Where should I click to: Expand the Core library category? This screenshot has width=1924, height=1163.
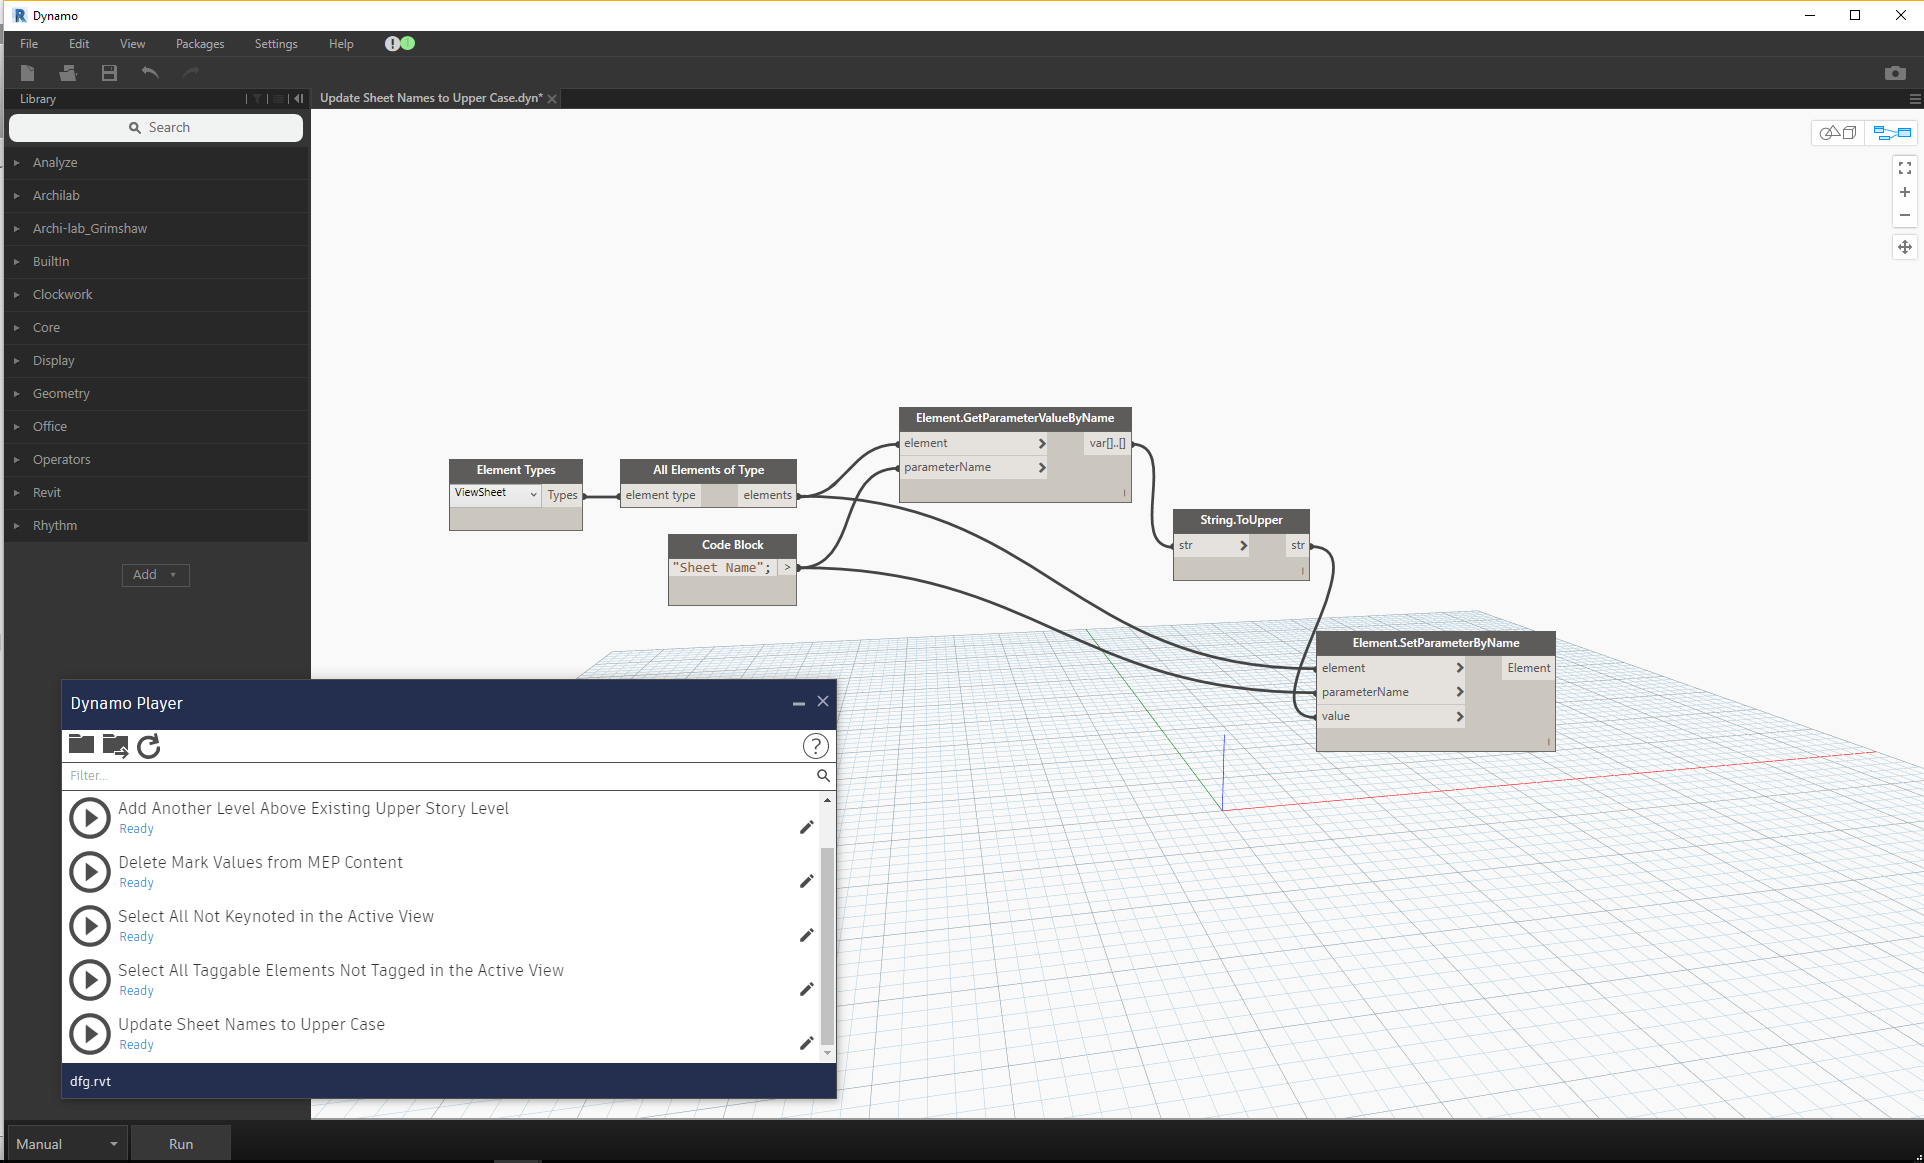point(156,328)
